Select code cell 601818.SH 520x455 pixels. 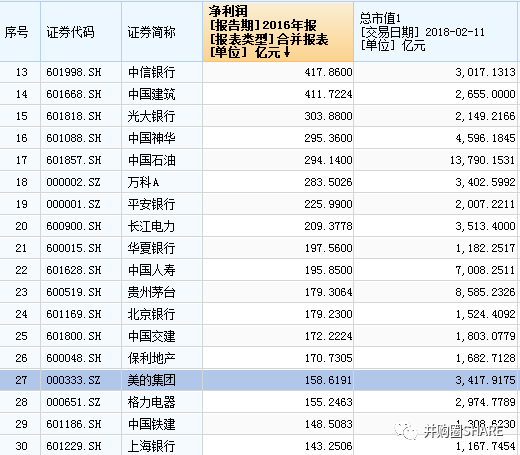click(x=81, y=116)
